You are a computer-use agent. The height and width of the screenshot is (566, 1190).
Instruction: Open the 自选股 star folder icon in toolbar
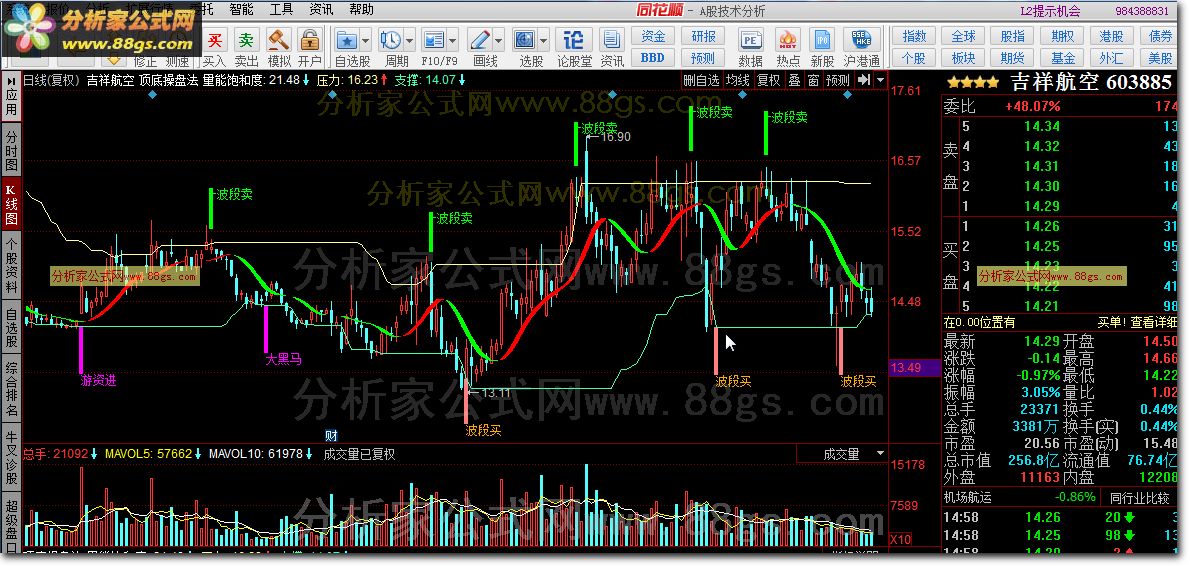tap(347, 39)
